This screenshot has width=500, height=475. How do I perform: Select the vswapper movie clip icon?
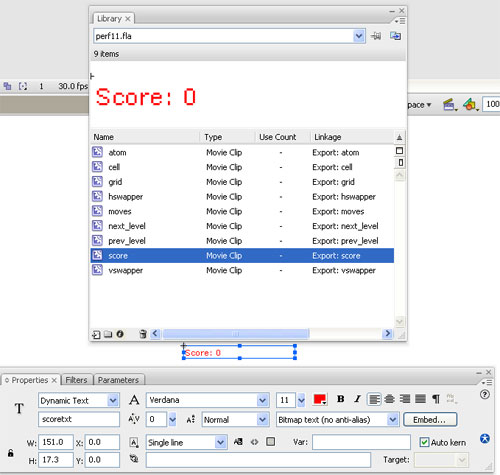click(97, 270)
